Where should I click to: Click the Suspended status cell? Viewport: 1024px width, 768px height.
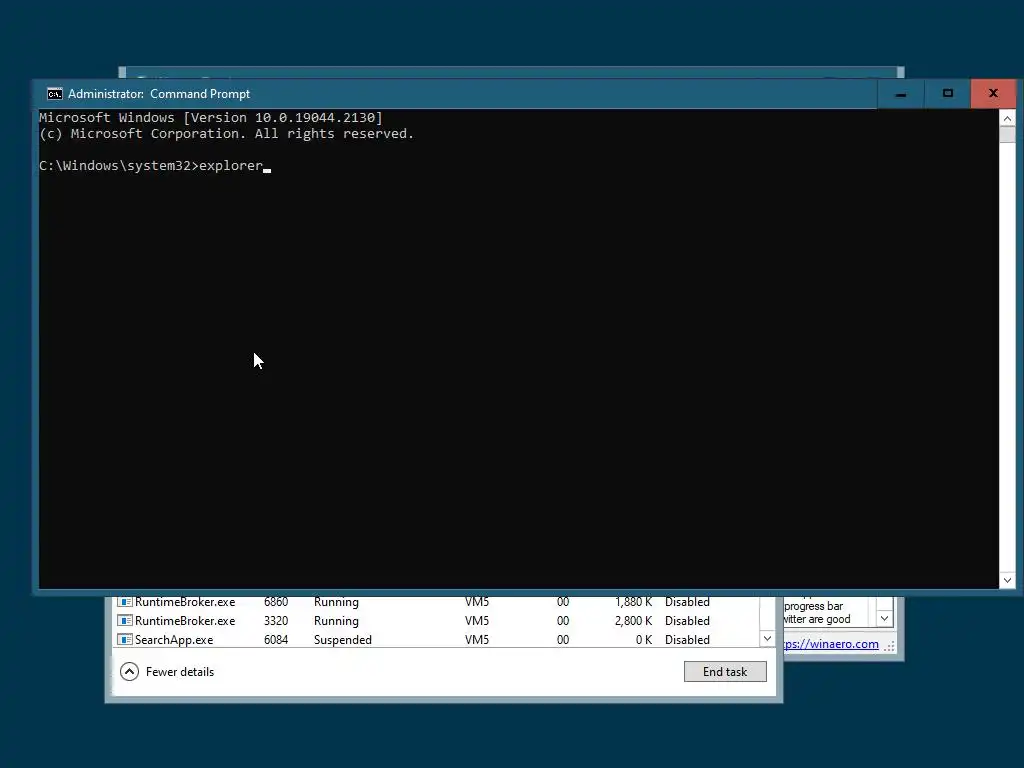pyautogui.click(x=343, y=640)
